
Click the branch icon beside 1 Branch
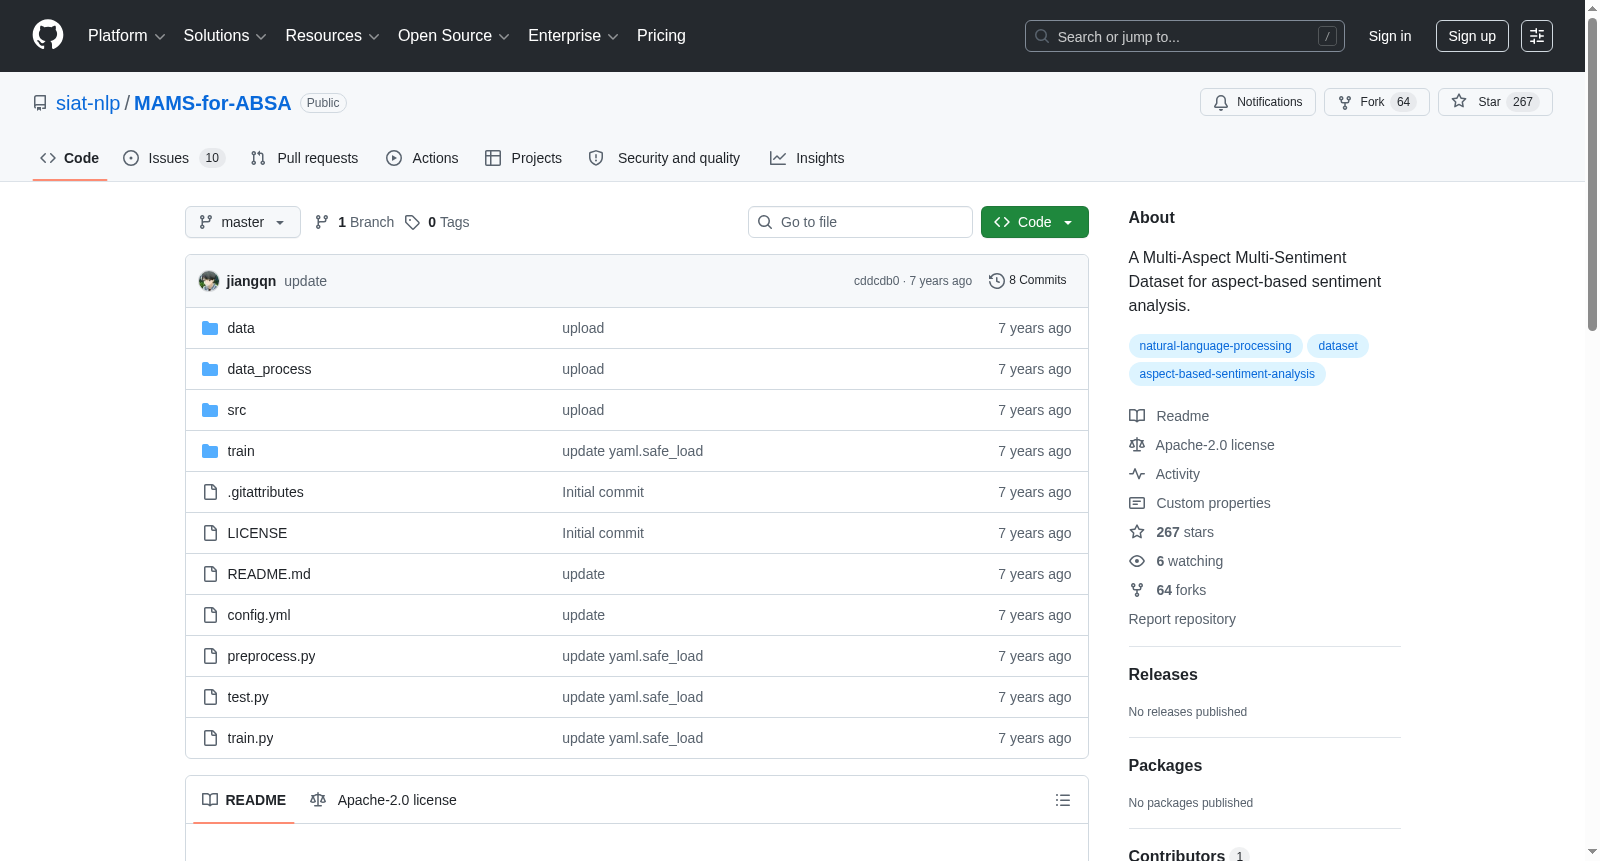pyautogui.click(x=322, y=222)
